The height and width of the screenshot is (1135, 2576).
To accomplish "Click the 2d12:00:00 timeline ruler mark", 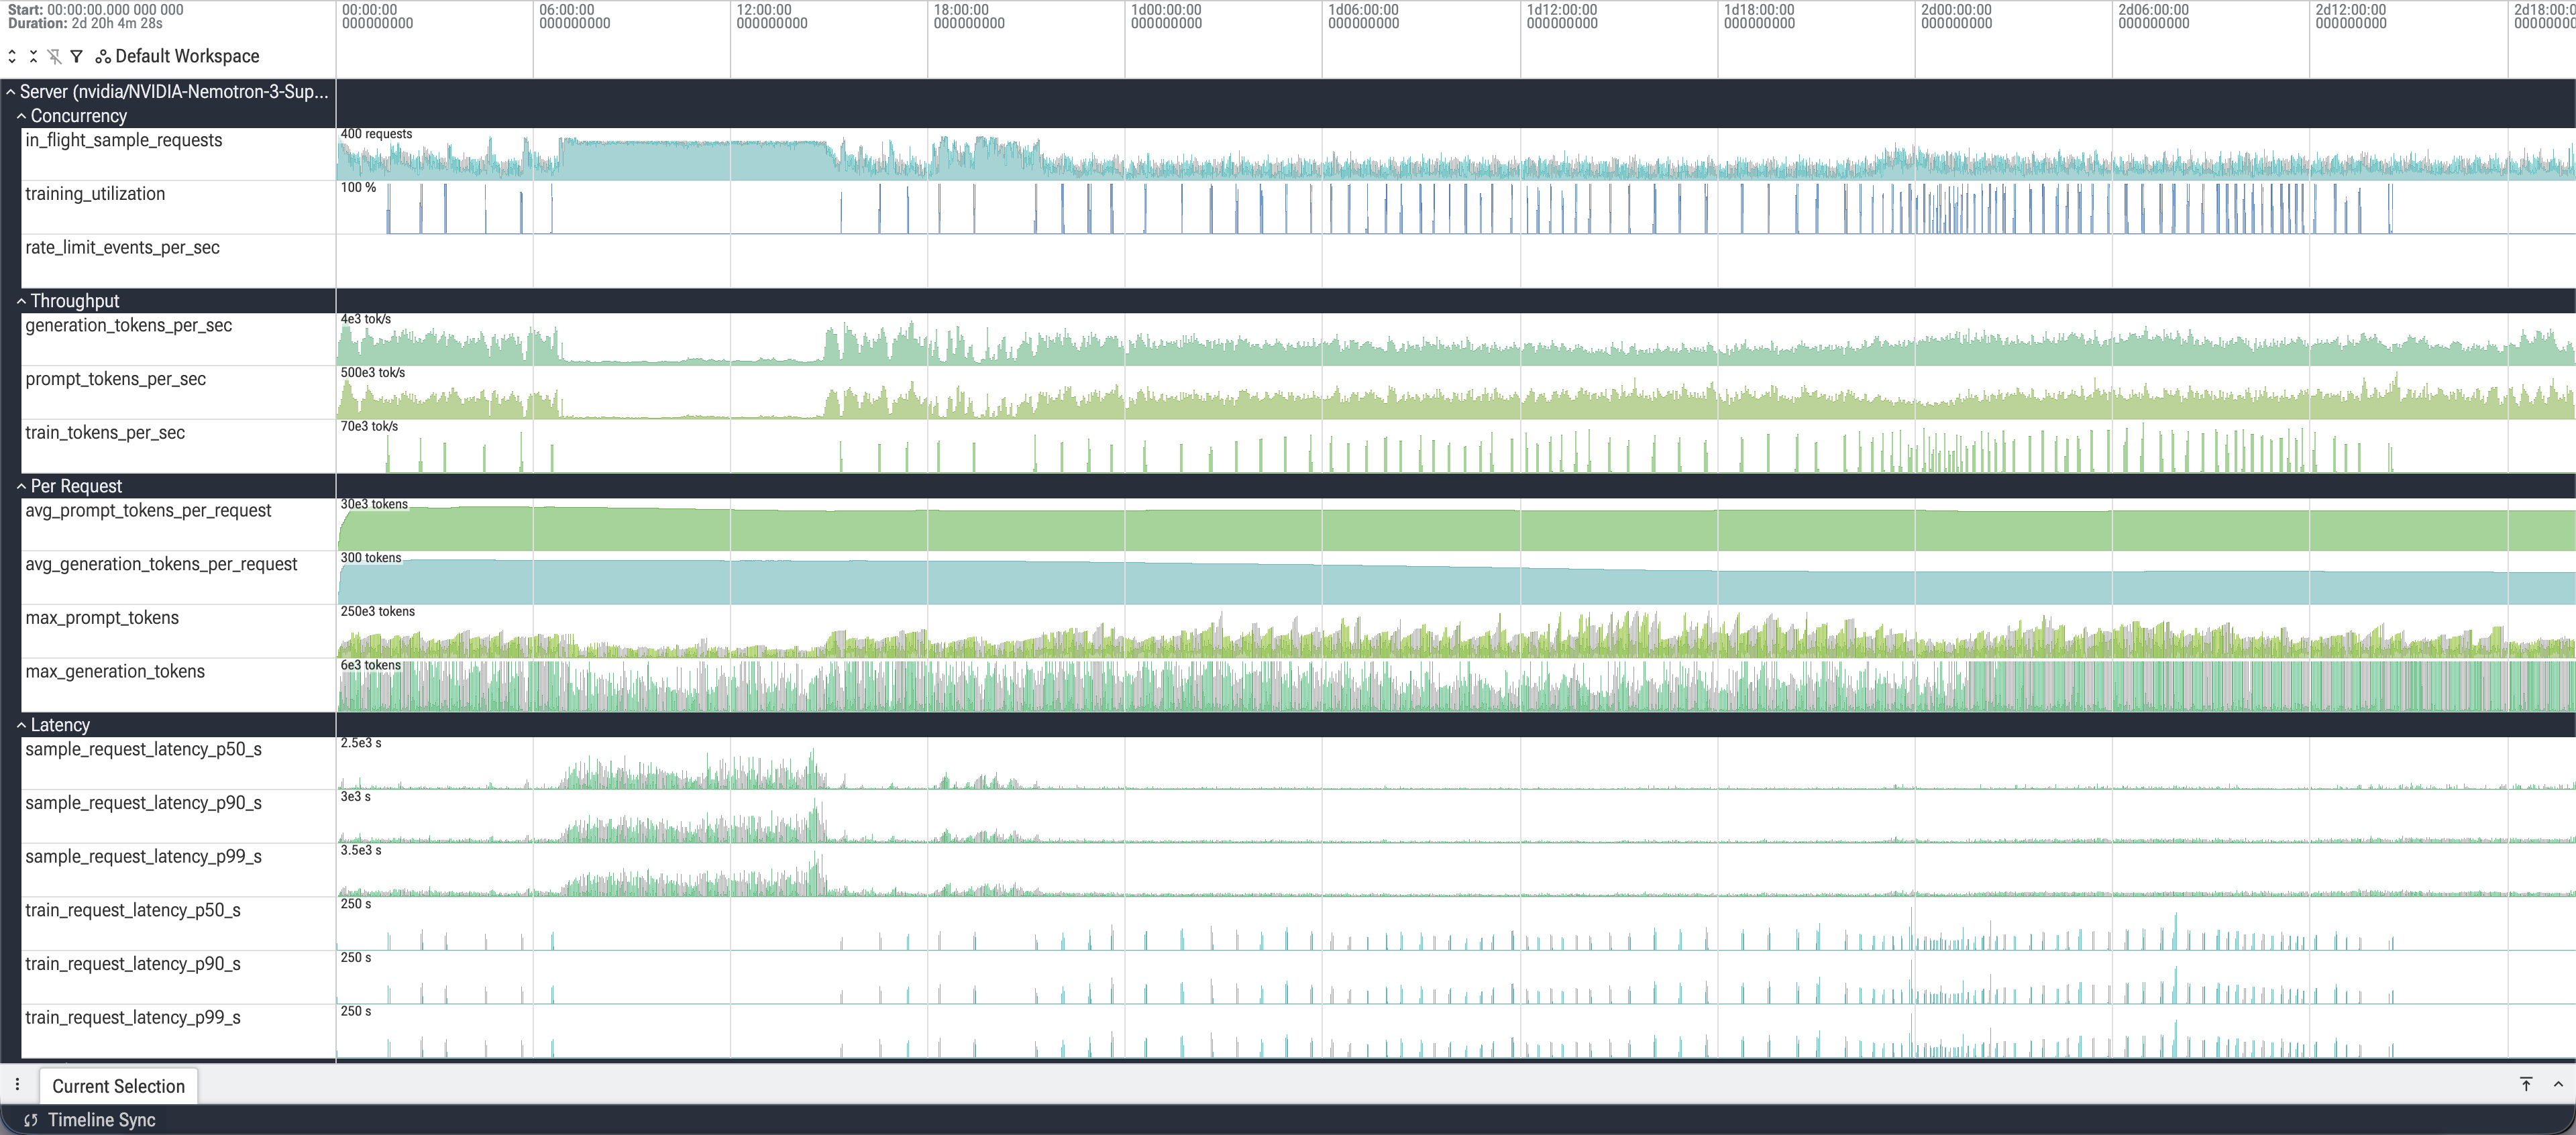I will coord(2350,16).
